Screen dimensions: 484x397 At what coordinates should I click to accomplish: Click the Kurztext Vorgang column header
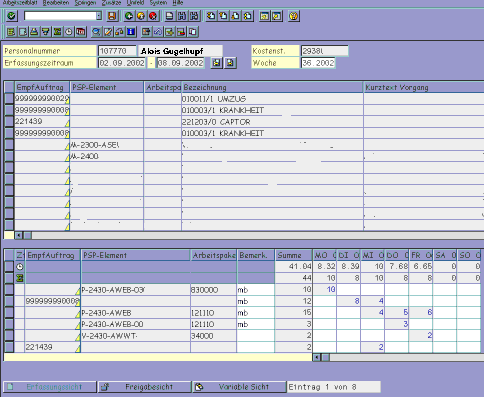click(x=424, y=87)
